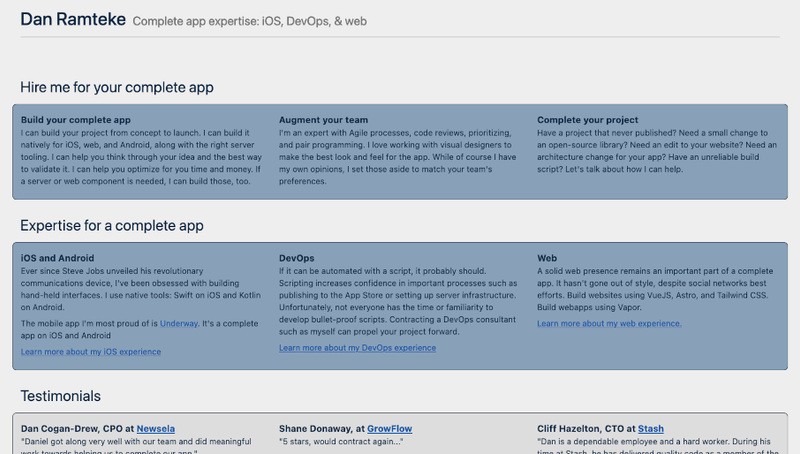Go to the GrowFlow link
Image resolution: width=800 pixels, height=454 pixels.
(389, 429)
